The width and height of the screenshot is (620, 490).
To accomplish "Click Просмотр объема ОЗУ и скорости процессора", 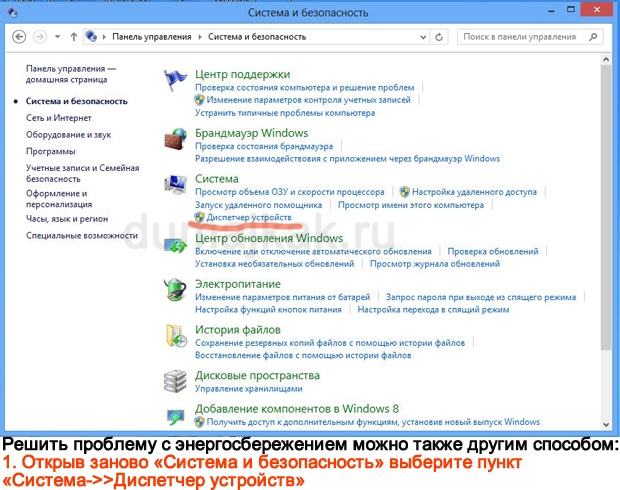I will tap(290, 192).
